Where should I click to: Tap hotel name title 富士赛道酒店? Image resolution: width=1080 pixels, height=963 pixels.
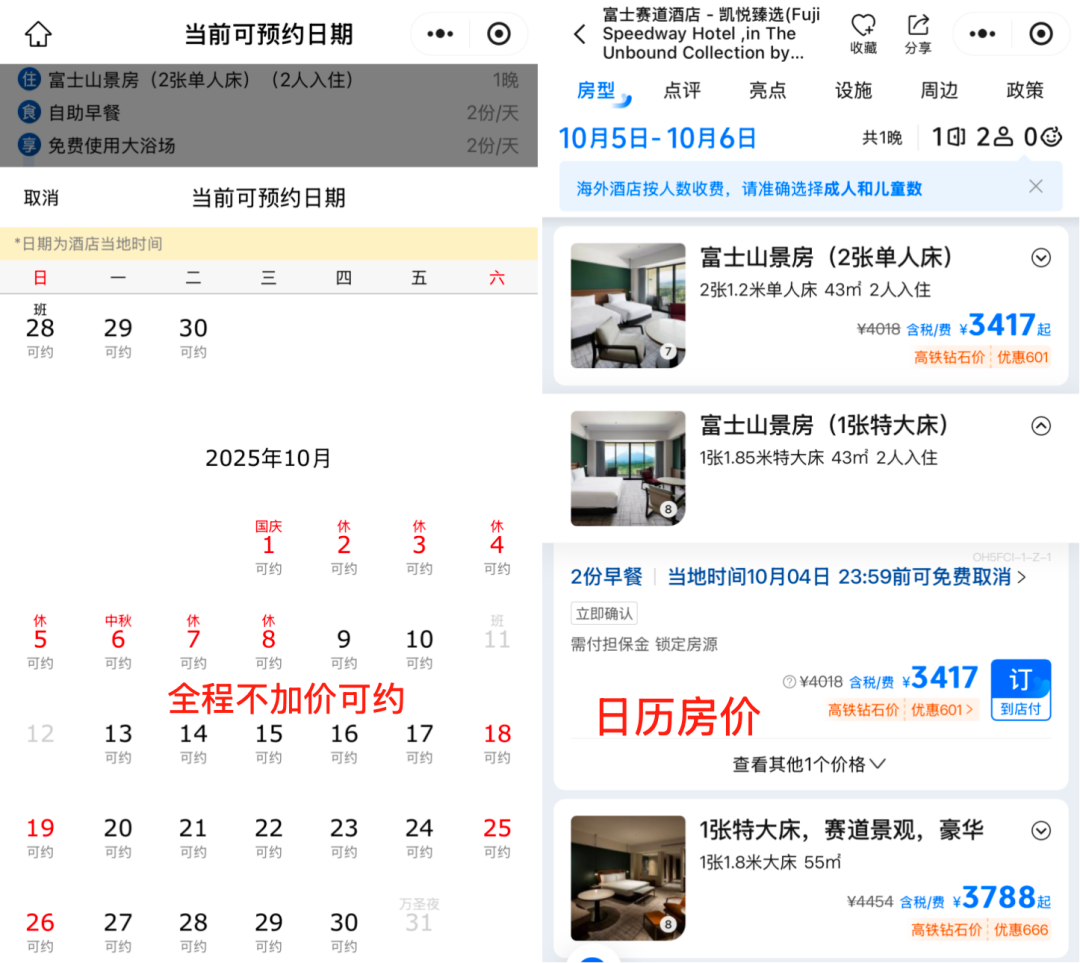point(711,33)
